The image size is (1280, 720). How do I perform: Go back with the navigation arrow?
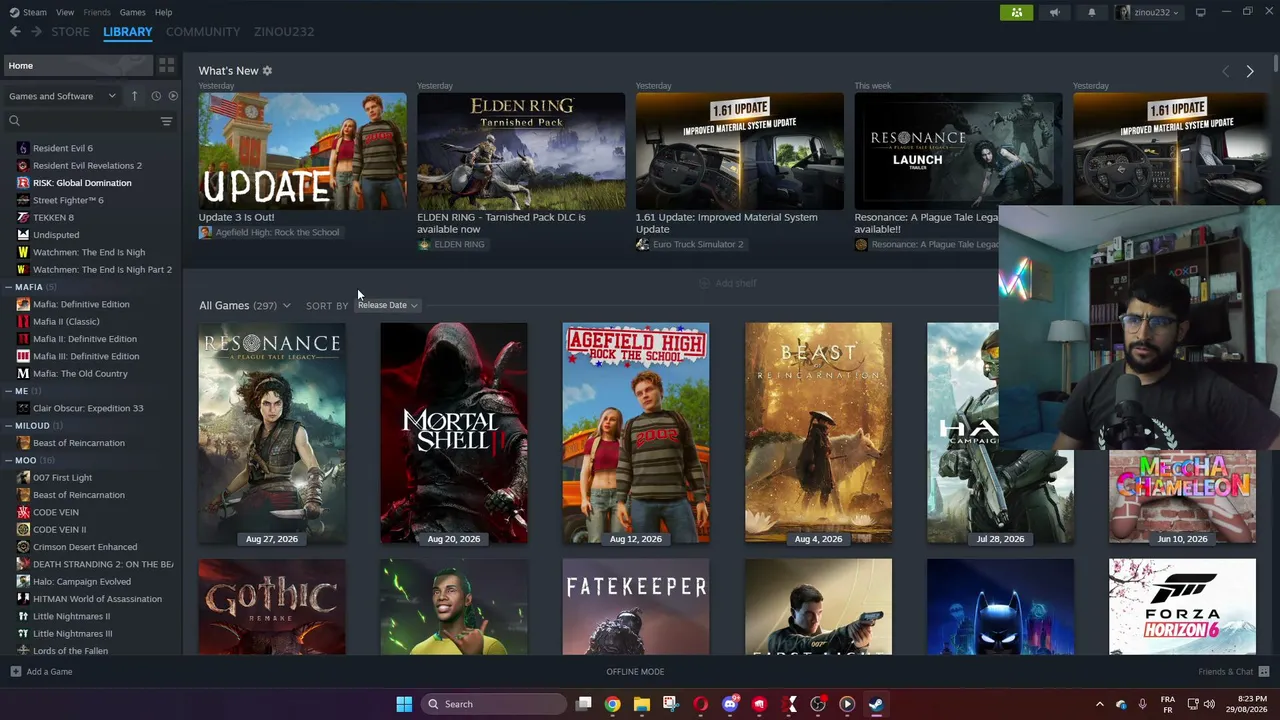15,32
